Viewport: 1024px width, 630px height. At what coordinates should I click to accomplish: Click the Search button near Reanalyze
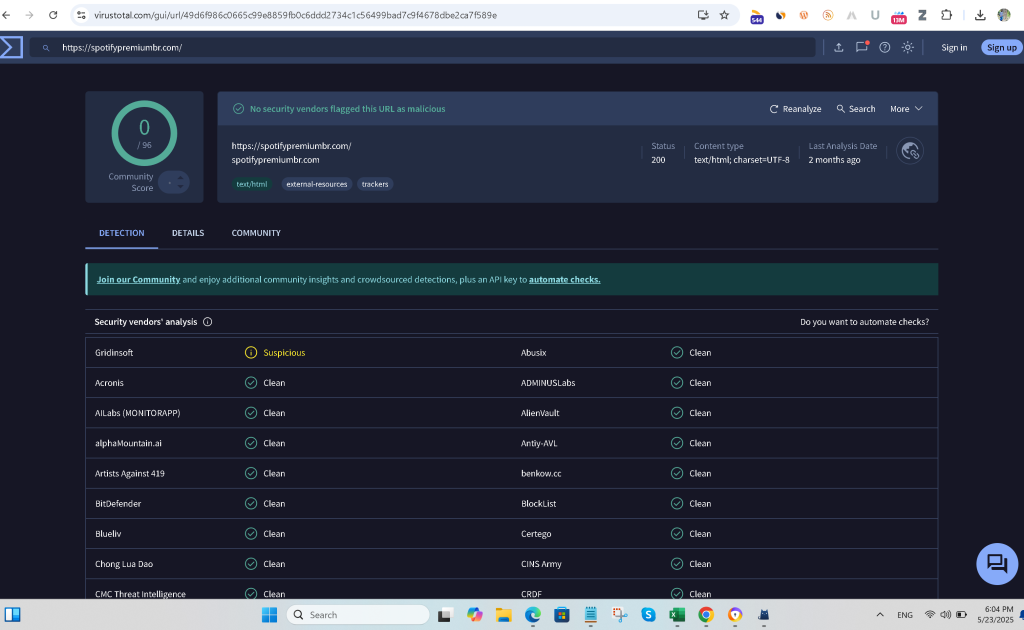856,109
